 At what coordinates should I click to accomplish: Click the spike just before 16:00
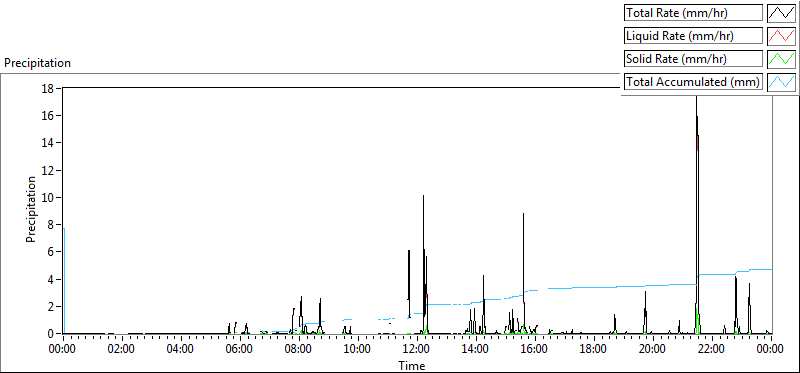523,273
